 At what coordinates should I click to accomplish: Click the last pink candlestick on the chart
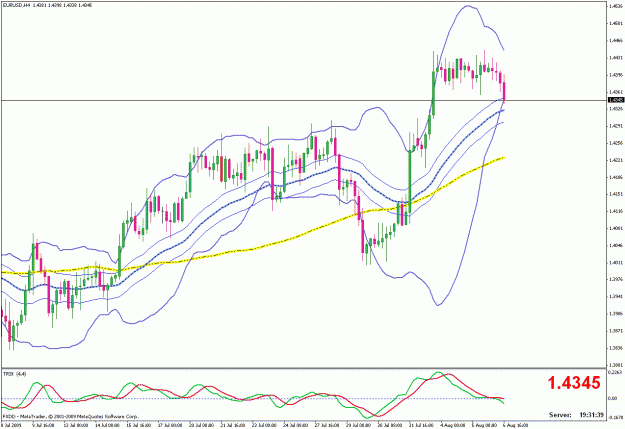click(x=504, y=91)
